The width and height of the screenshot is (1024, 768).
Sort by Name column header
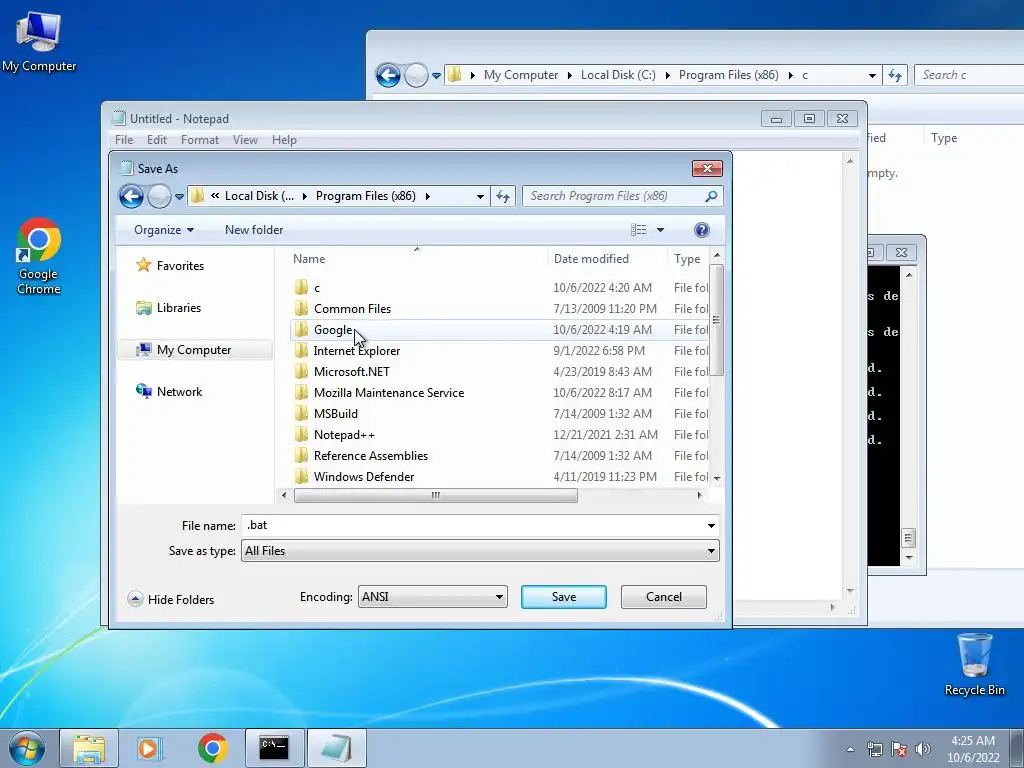(417, 259)
